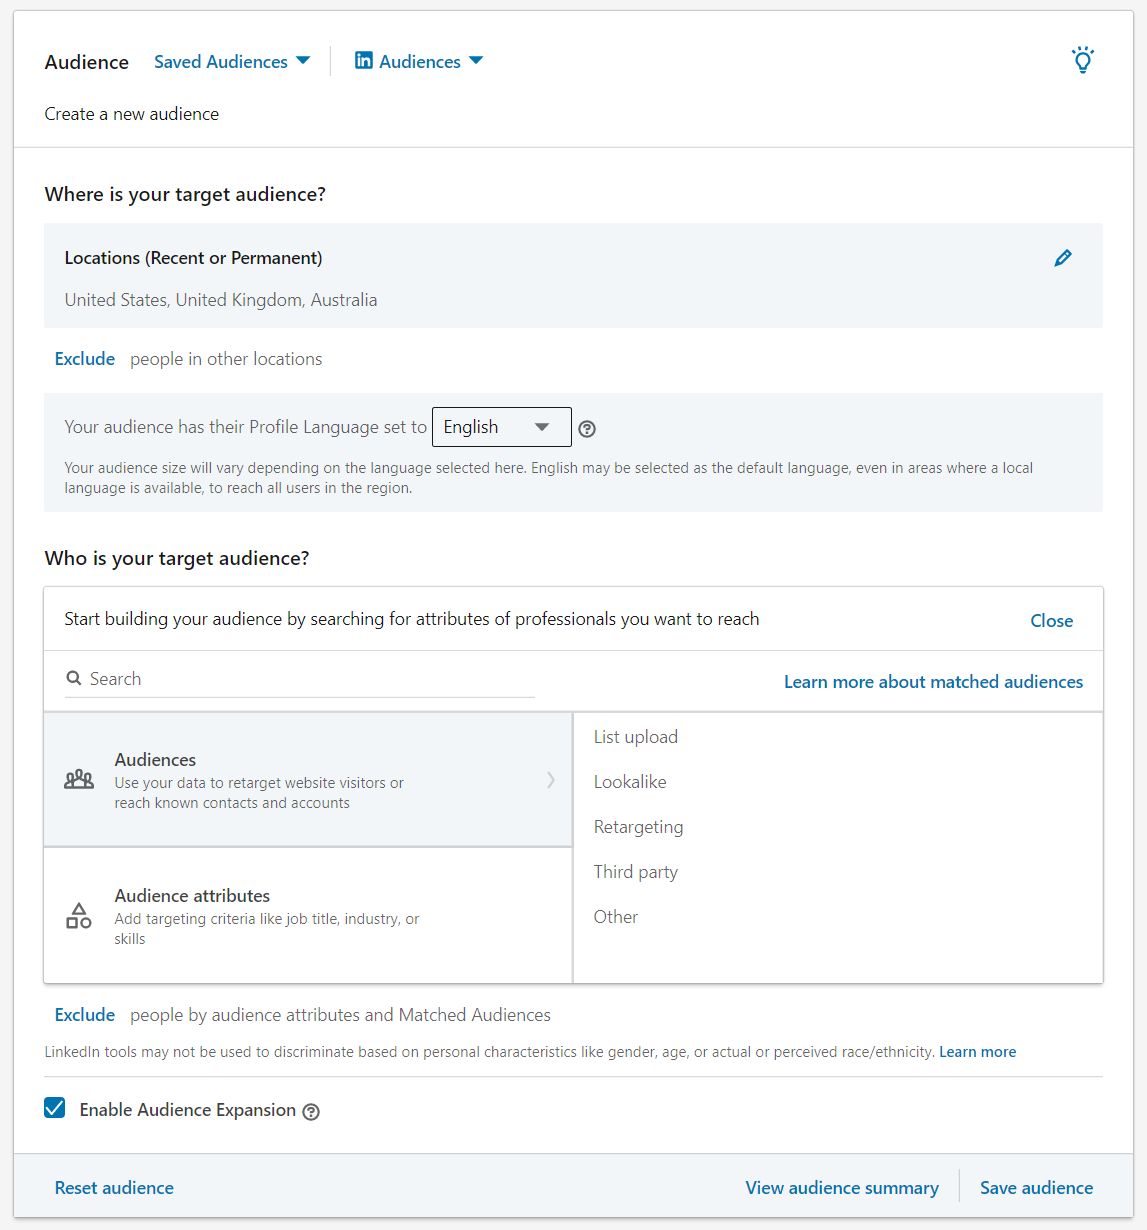Click Exclude people in other locations

click(84, 358)
